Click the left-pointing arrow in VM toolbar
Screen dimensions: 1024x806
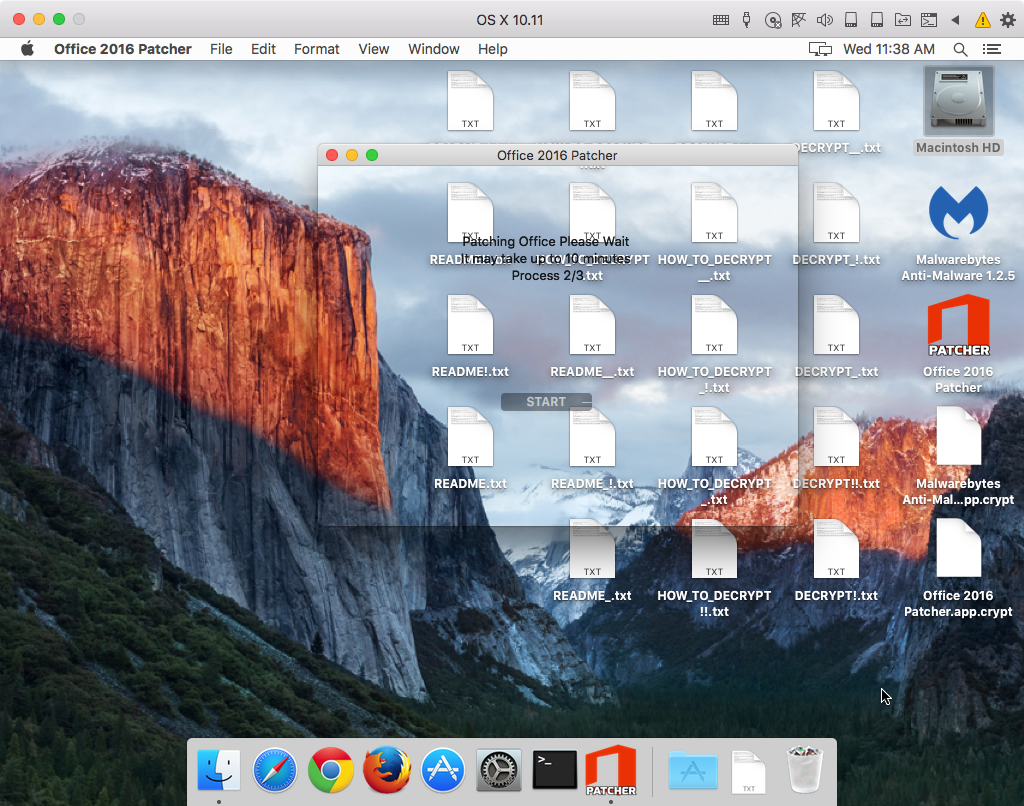[x=955, y=20]
